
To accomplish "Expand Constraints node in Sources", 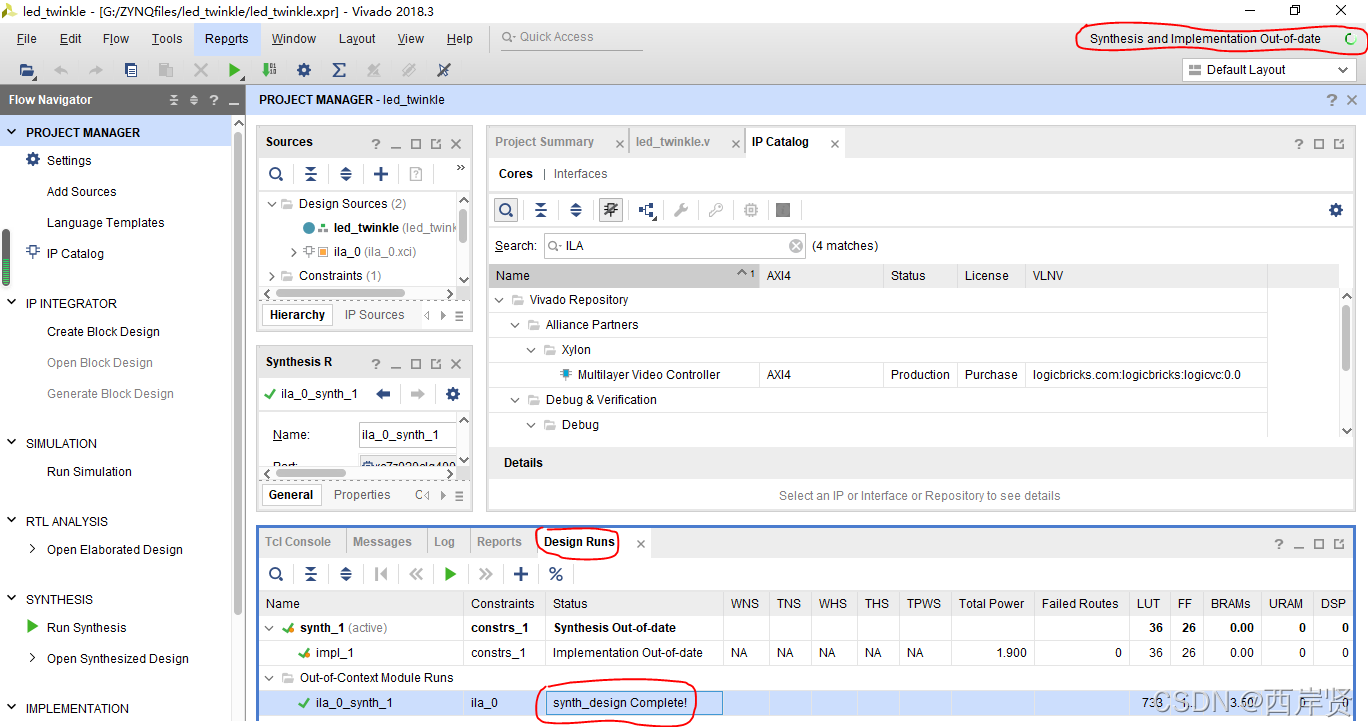I will pos(273,276).
